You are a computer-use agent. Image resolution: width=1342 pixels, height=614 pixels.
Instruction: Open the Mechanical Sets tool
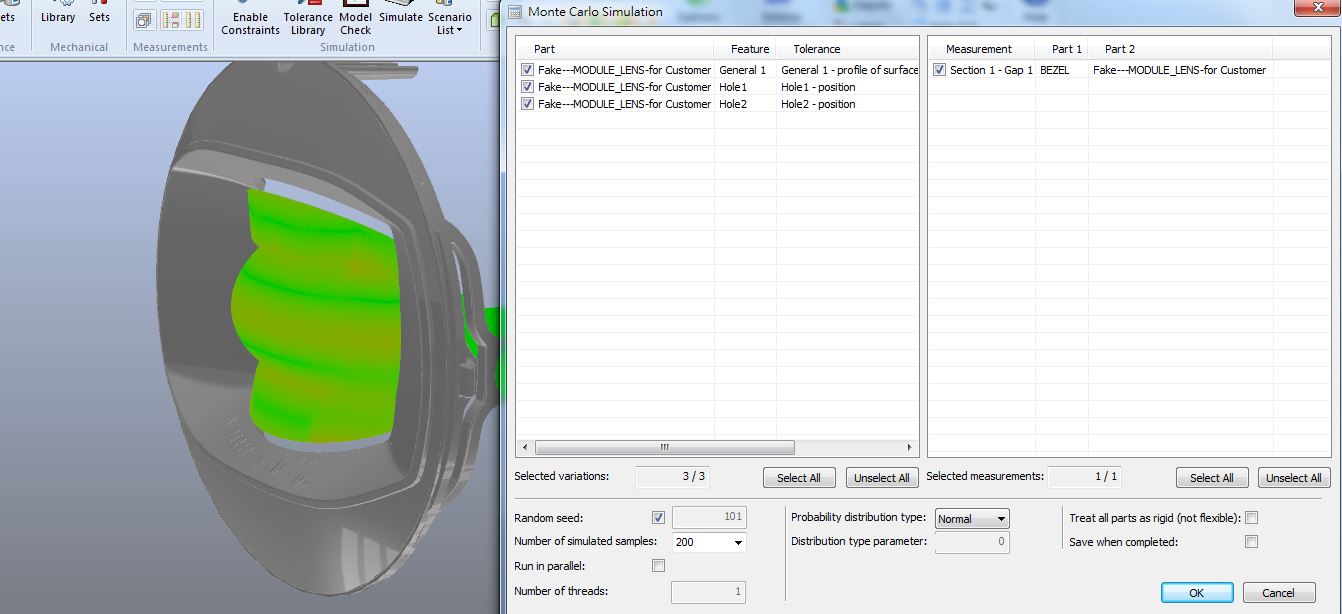click(x=100, y=13)
